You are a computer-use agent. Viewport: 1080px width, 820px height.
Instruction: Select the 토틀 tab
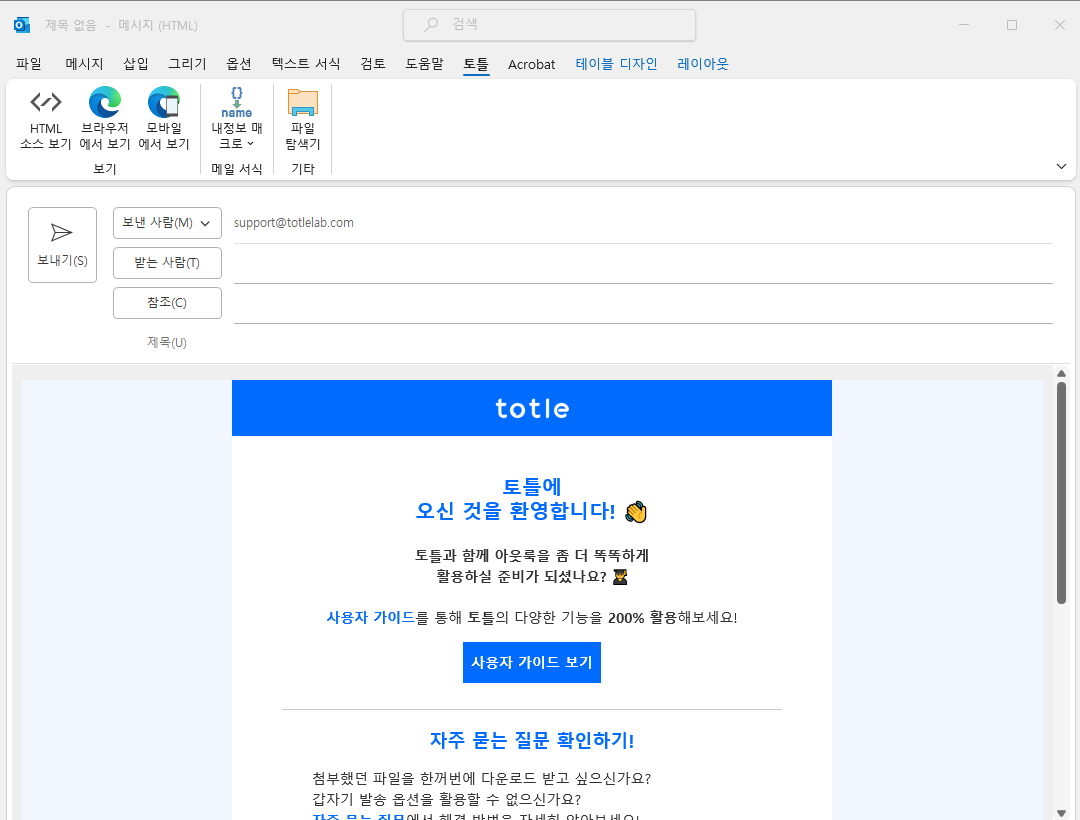pos(476,64)
